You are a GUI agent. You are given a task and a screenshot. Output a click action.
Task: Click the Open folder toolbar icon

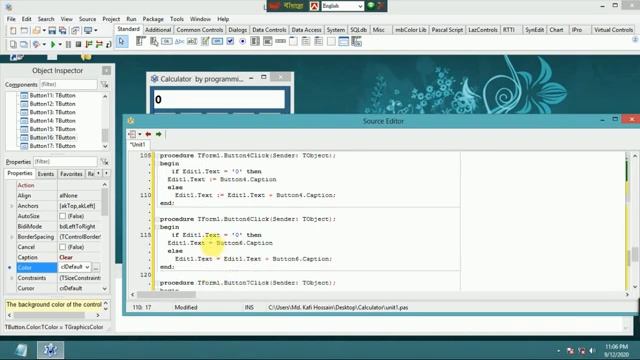click(x=36, y=31)
